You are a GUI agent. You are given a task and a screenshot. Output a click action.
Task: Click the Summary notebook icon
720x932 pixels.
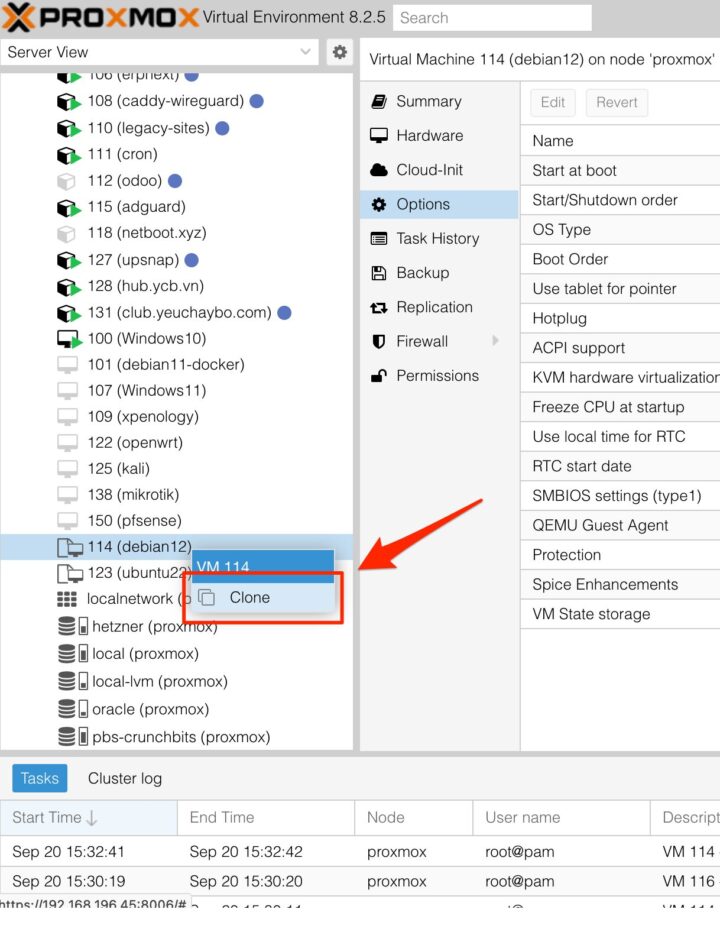click(379, 102)
